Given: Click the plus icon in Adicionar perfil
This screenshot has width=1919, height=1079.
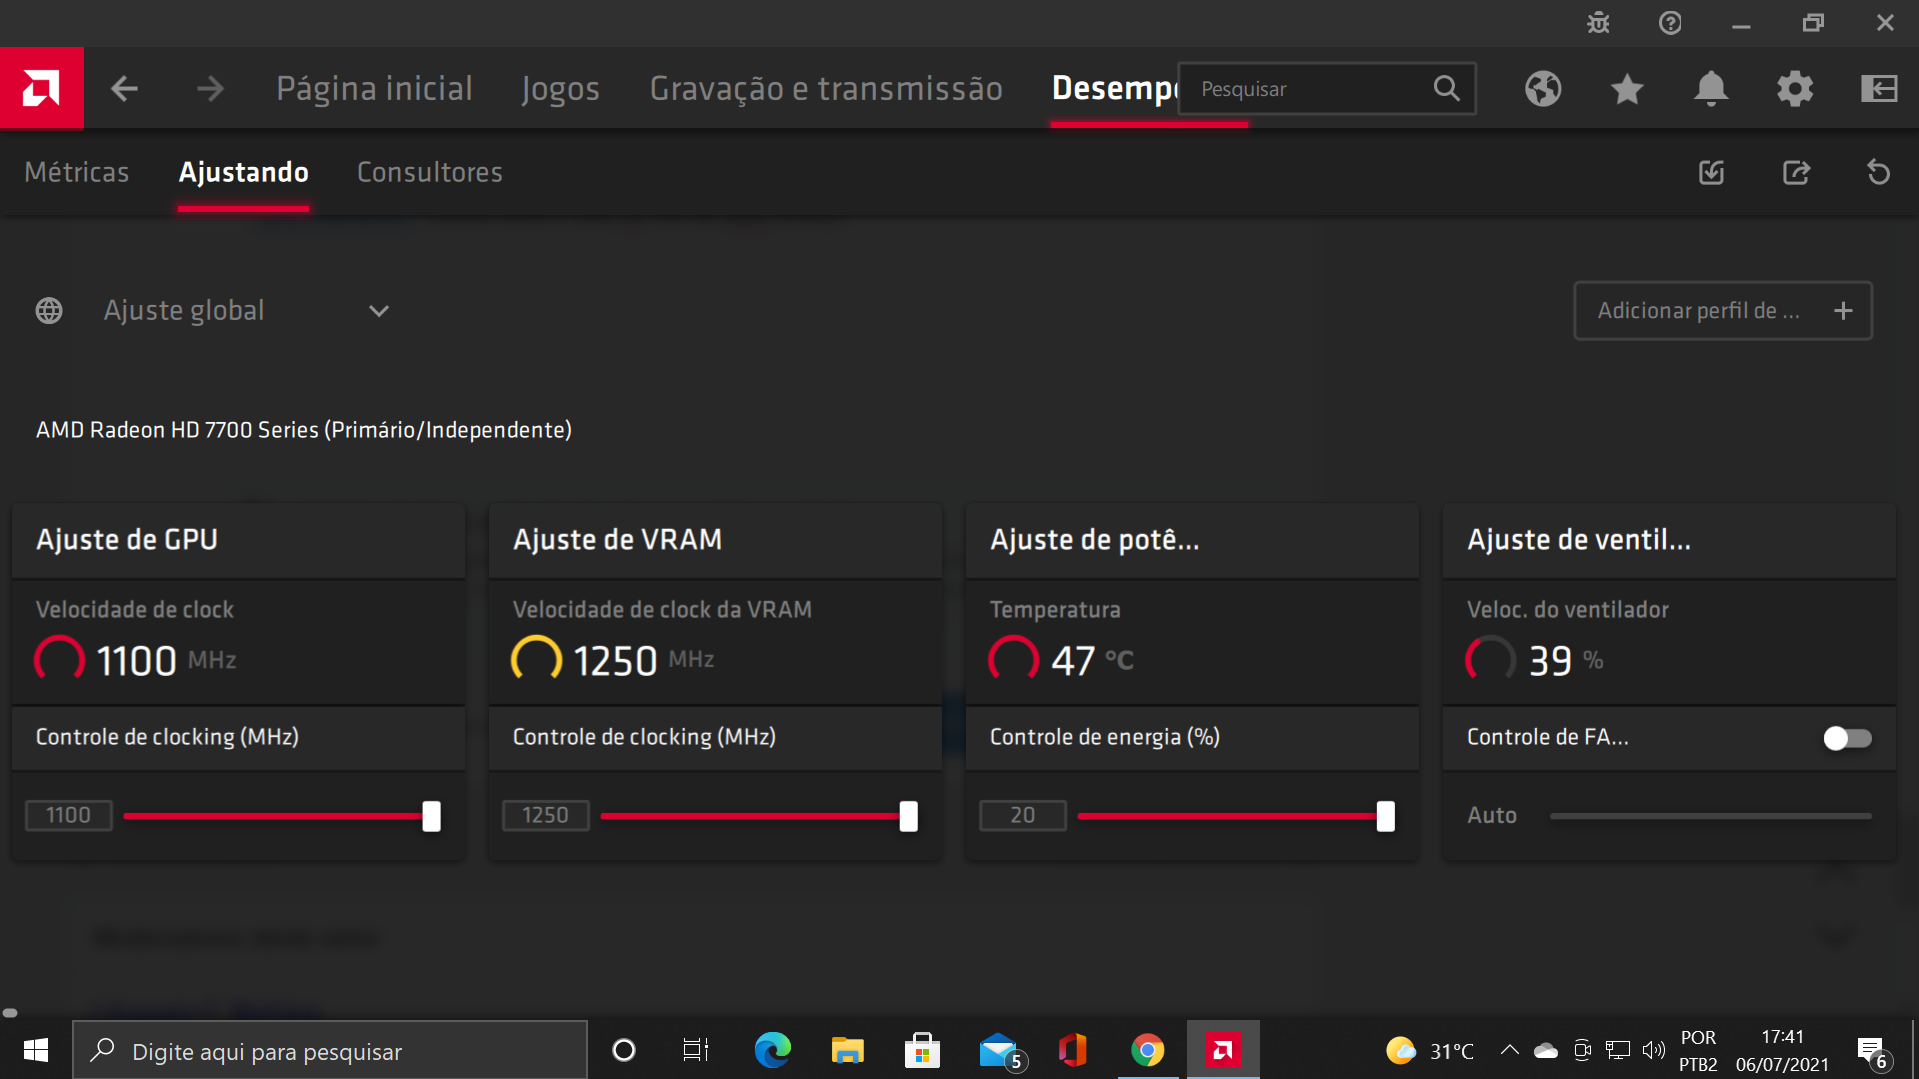Looking at the screenshot, I should click(1843, 311).
